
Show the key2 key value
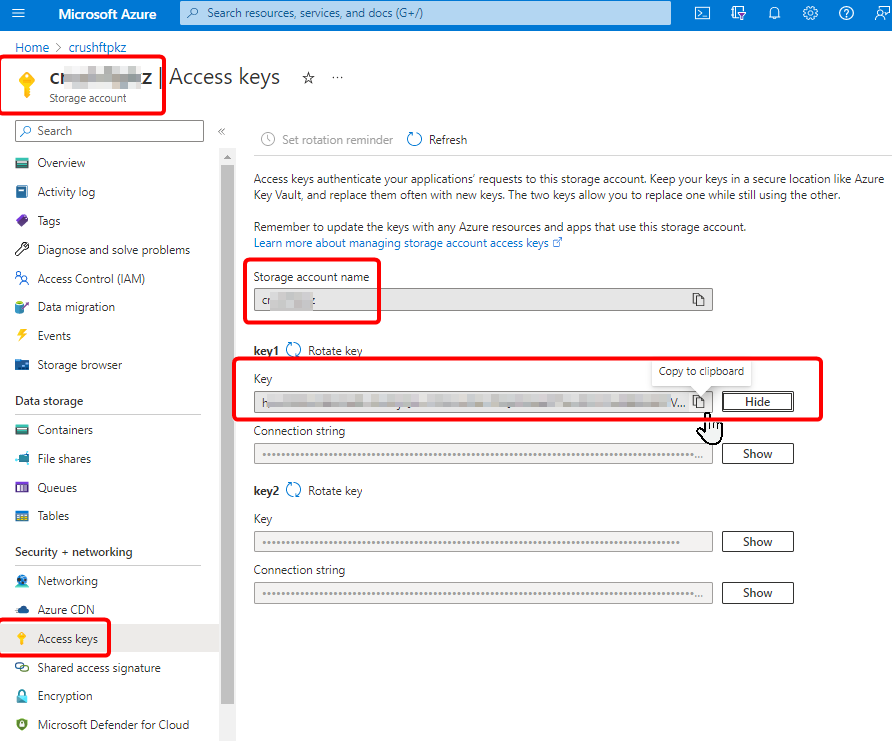(758, 541)
